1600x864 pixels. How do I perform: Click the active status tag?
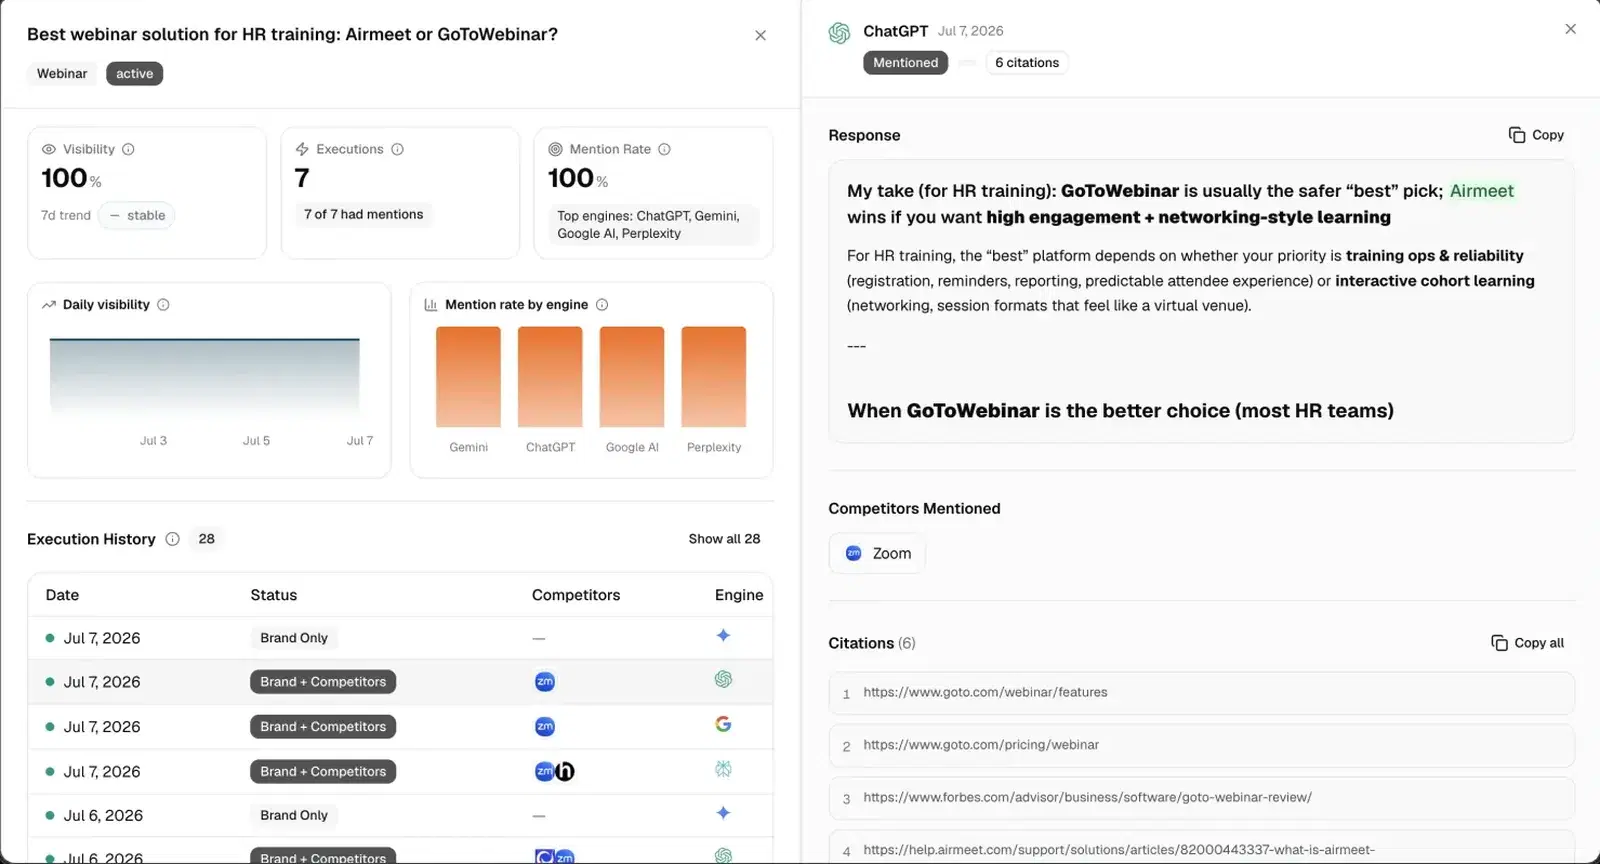click(x=134, y=74)
